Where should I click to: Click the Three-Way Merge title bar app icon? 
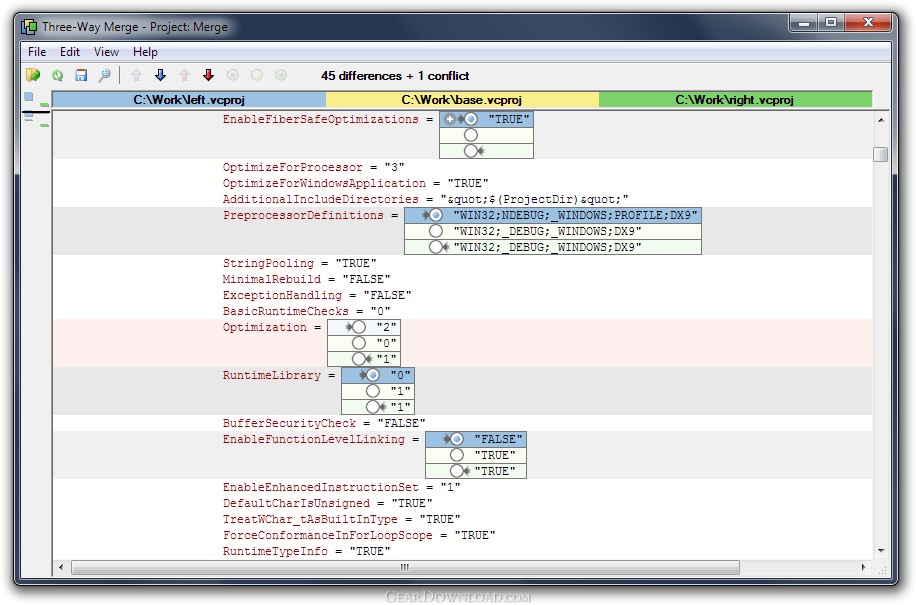[x=29, y=27]
